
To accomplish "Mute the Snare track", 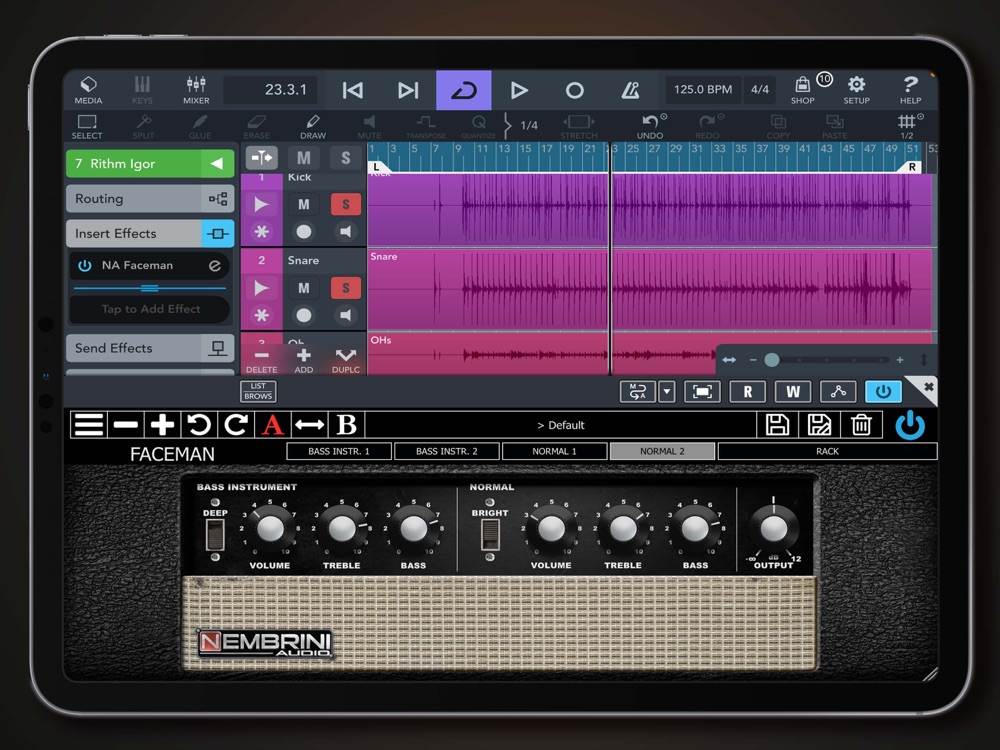I will coord(304,288).
